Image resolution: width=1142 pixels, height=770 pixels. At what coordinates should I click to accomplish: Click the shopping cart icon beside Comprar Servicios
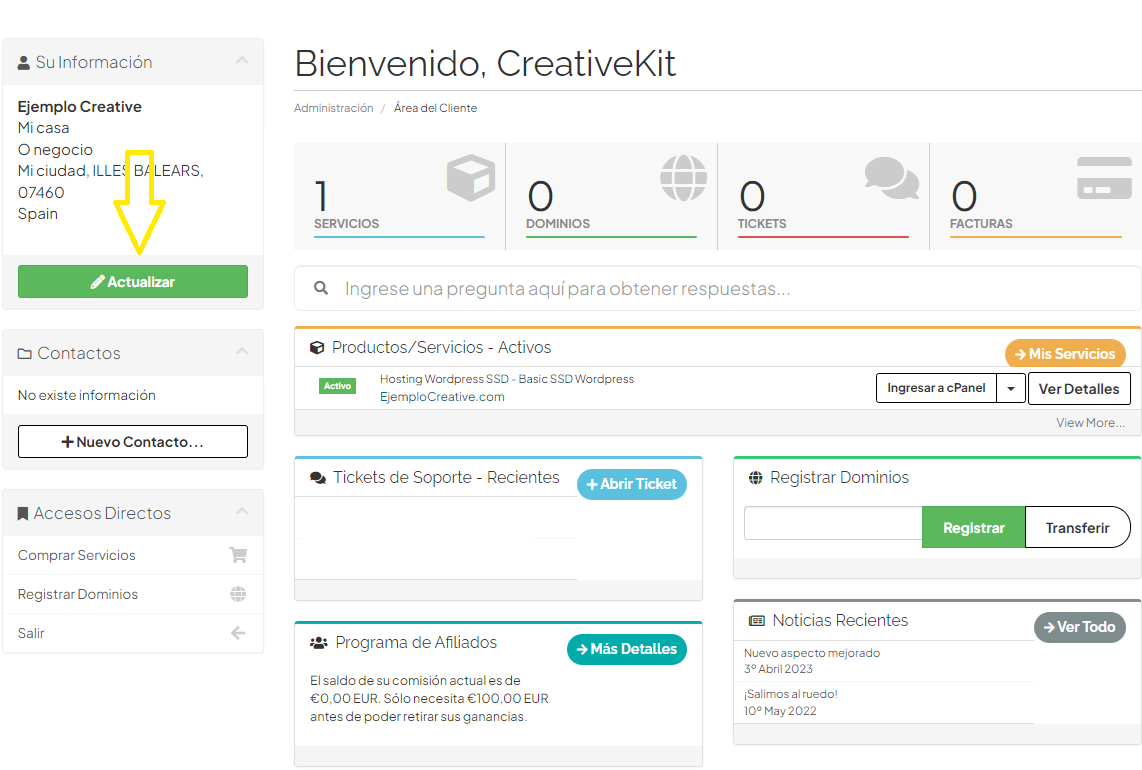click(x=237, y=555)
